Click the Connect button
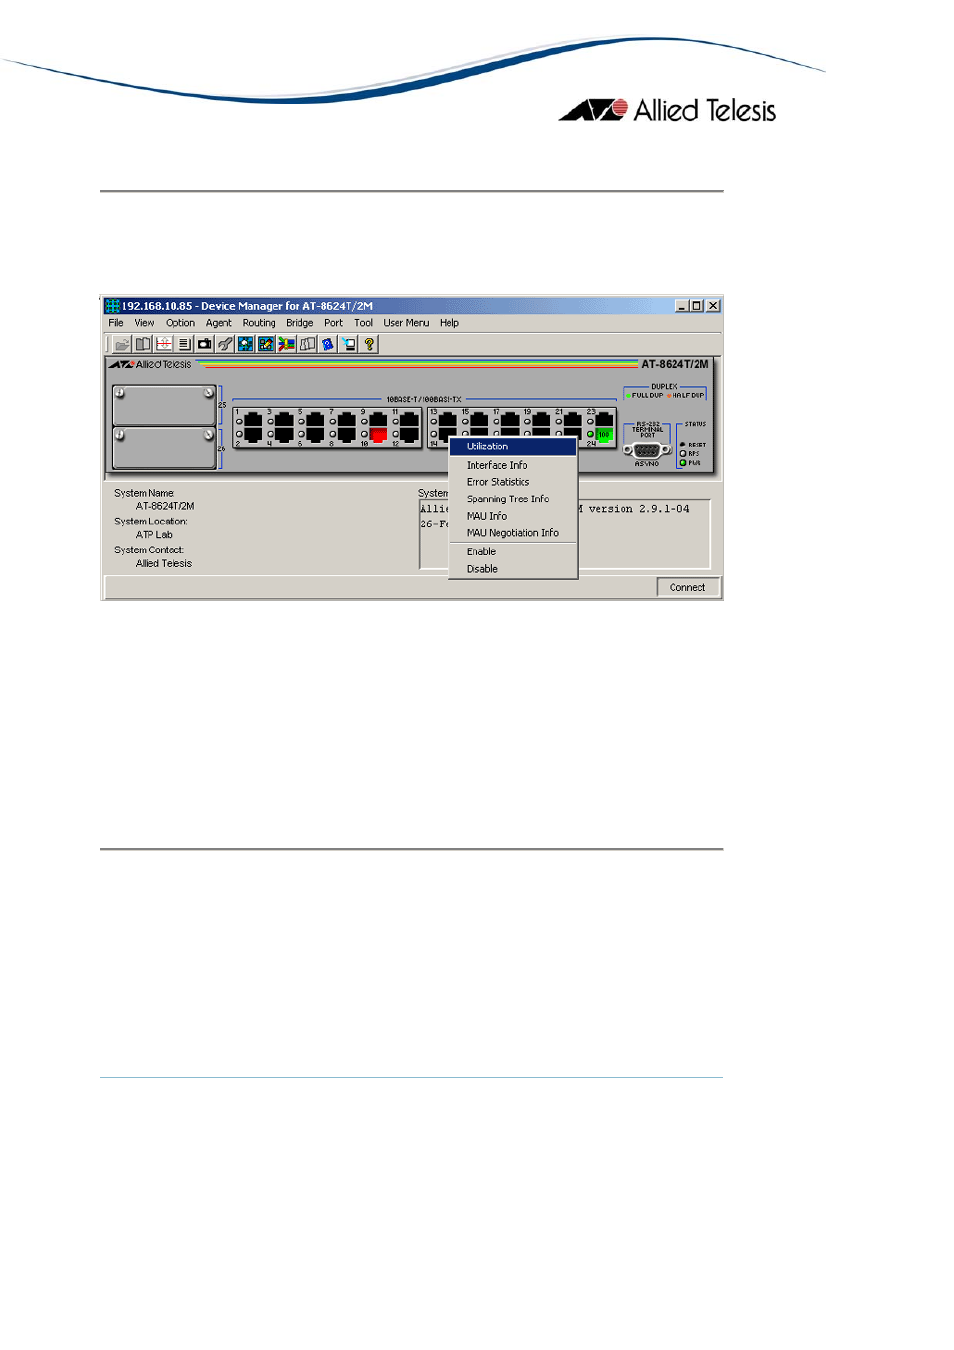 pos(687,588)
